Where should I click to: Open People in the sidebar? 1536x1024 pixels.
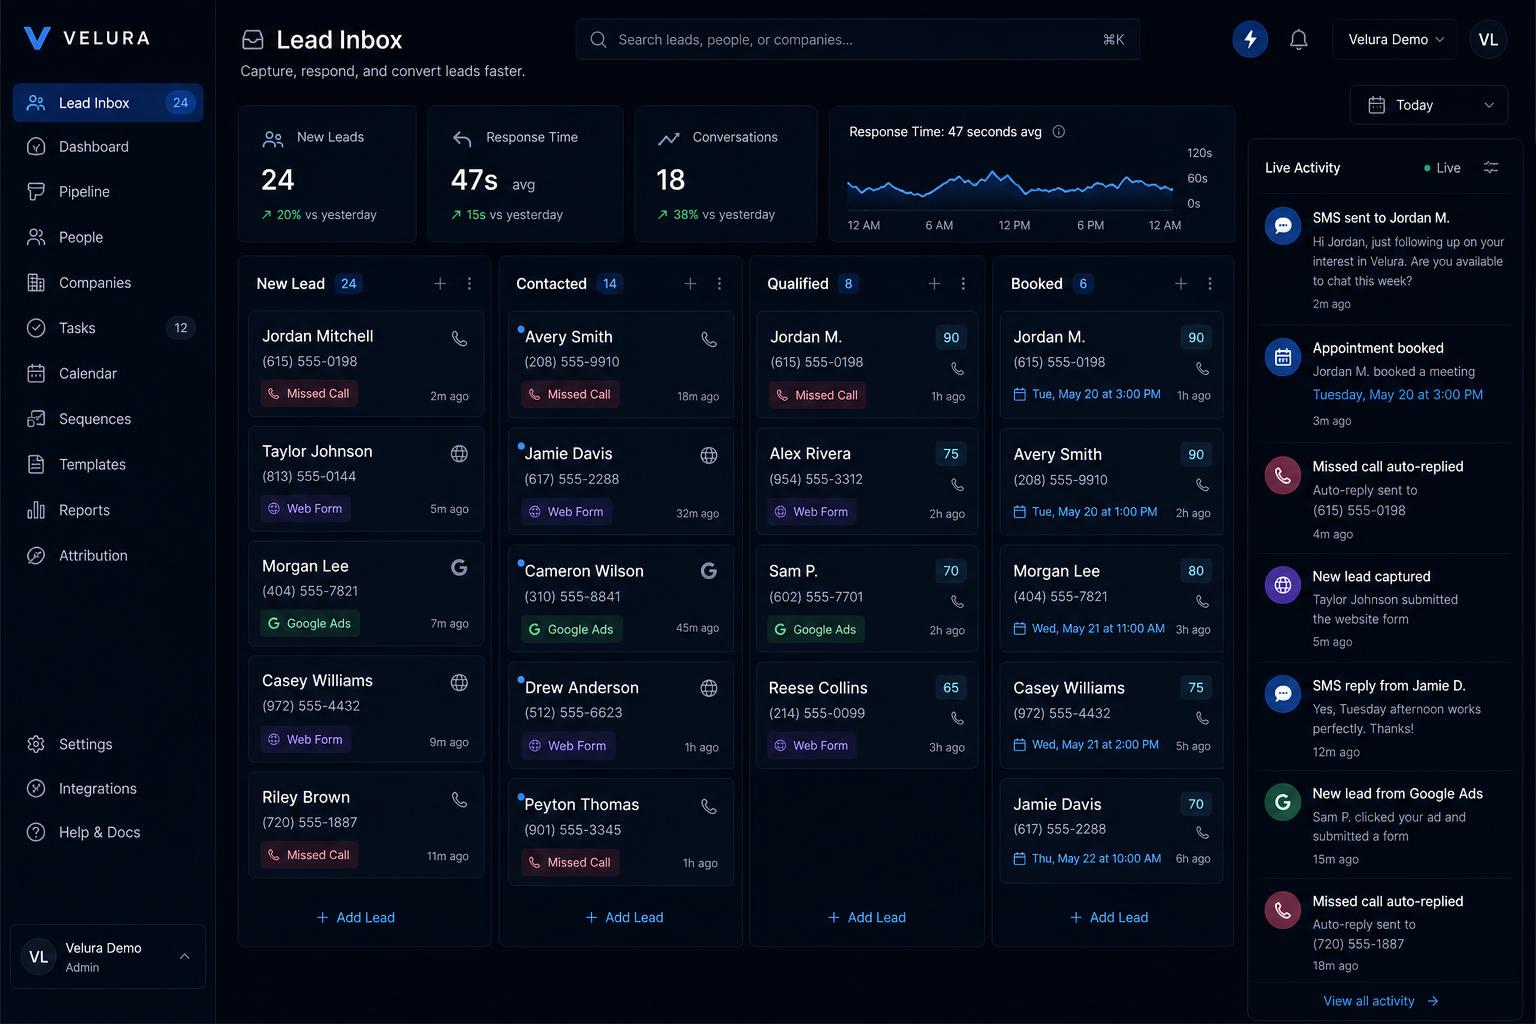tap(108, 237)
